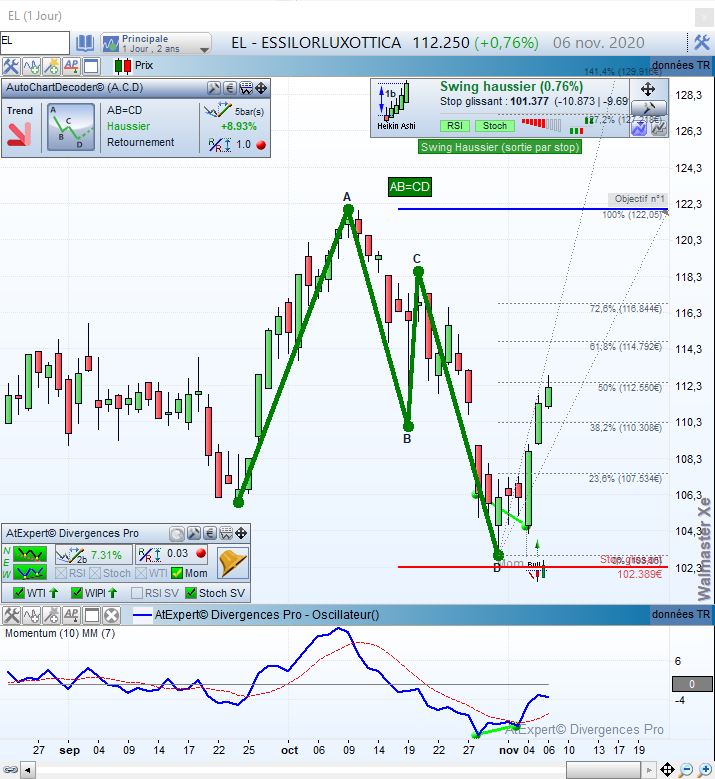Click the Swing Haussier (sortie par stop) label

[500, 147]
